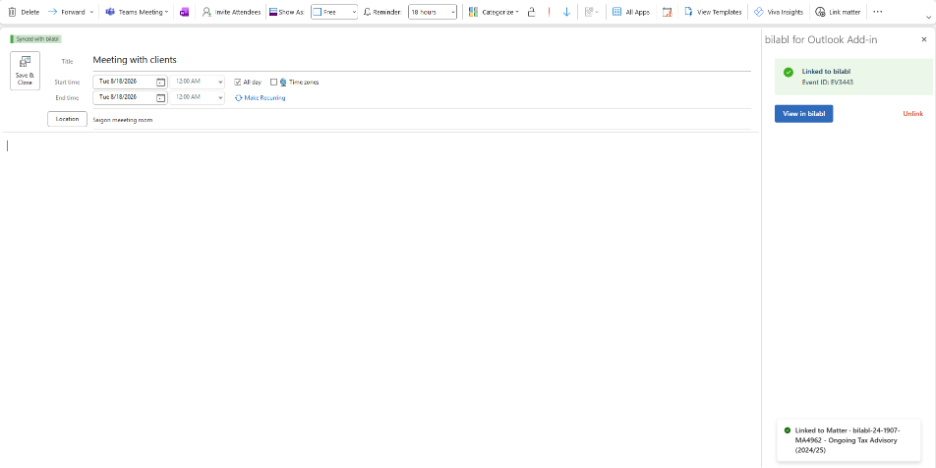The image size is (936, 468).
Task: Expand the Teams Meeting dropdown arrow
Action: tap(167, 12)
